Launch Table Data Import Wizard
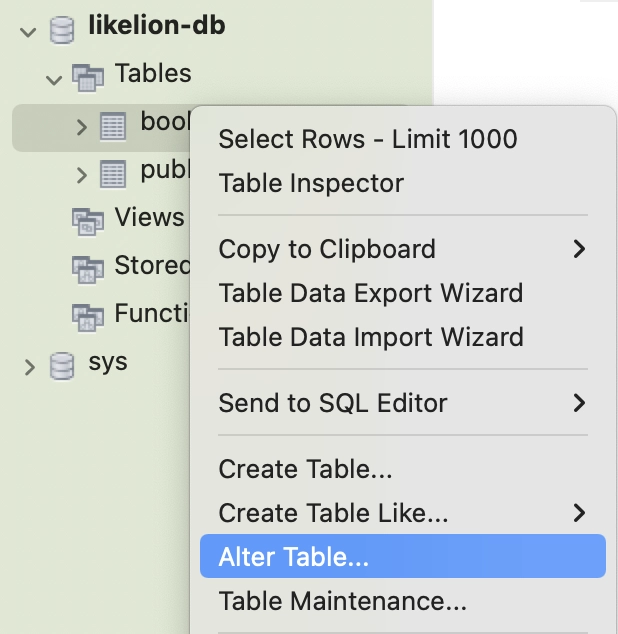The width and height of the screenshot is (618, 634). (x=370, y=337)
